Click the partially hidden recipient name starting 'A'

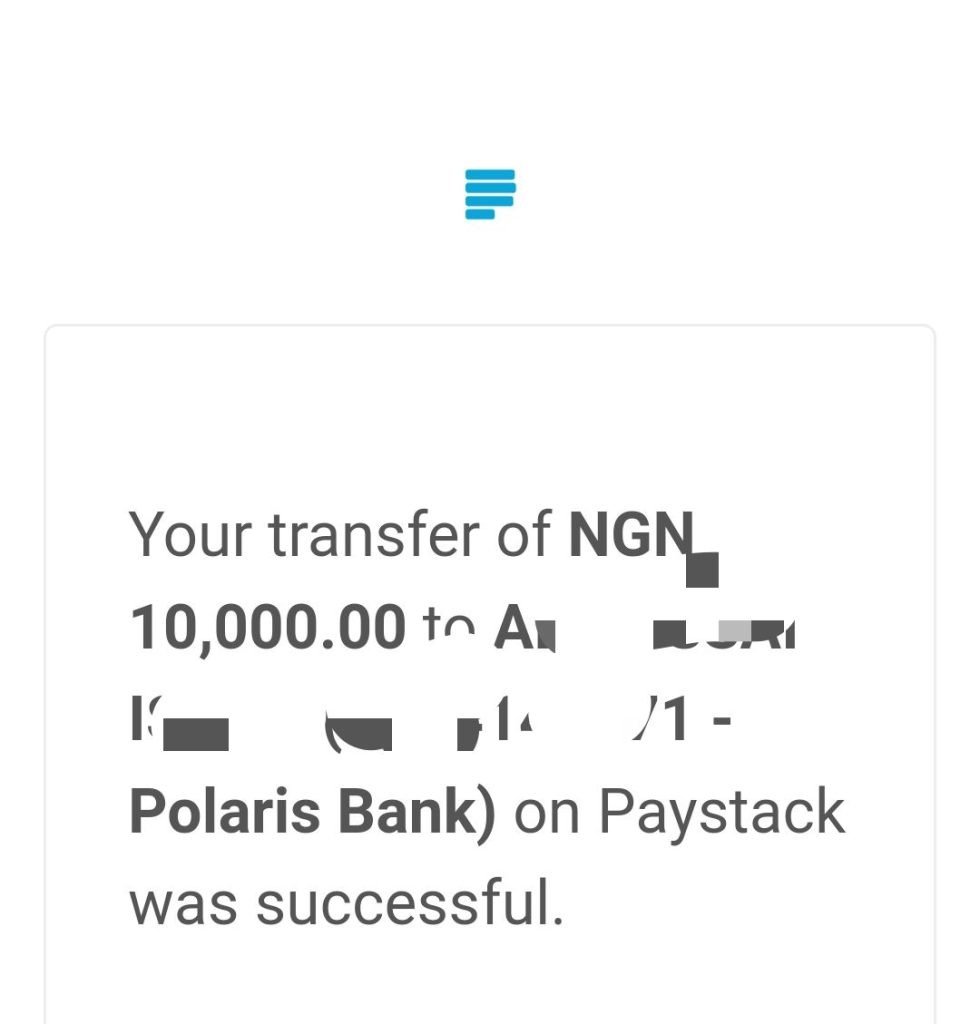(524, 628)
